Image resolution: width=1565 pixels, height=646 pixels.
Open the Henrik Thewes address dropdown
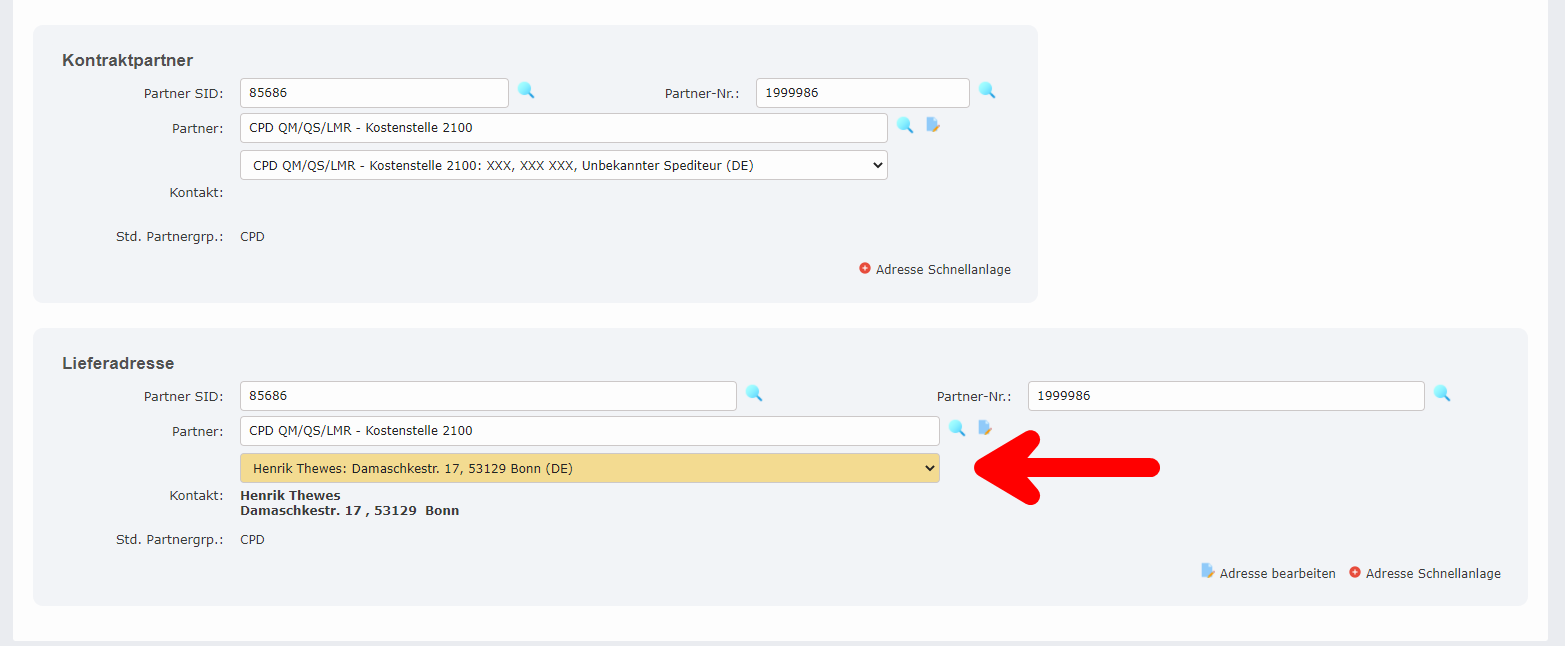tap(590, 468)
